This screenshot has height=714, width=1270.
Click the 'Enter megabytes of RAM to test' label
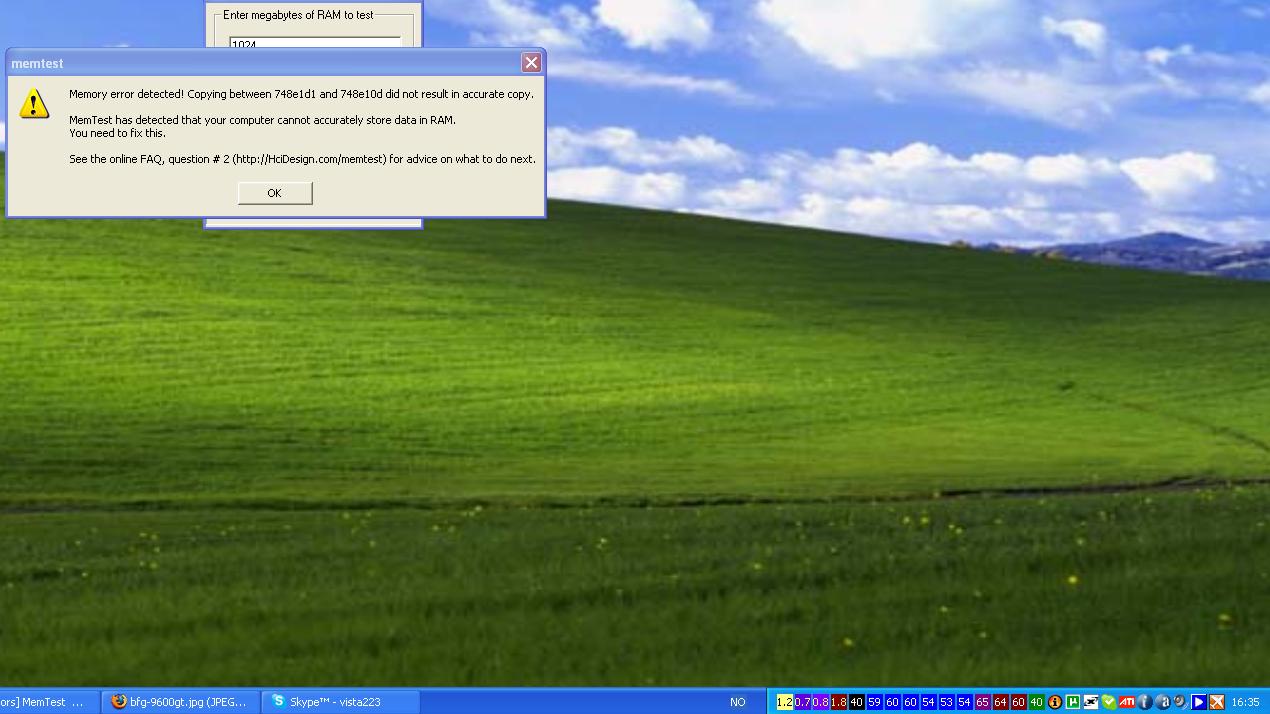(x=298, y=15)
